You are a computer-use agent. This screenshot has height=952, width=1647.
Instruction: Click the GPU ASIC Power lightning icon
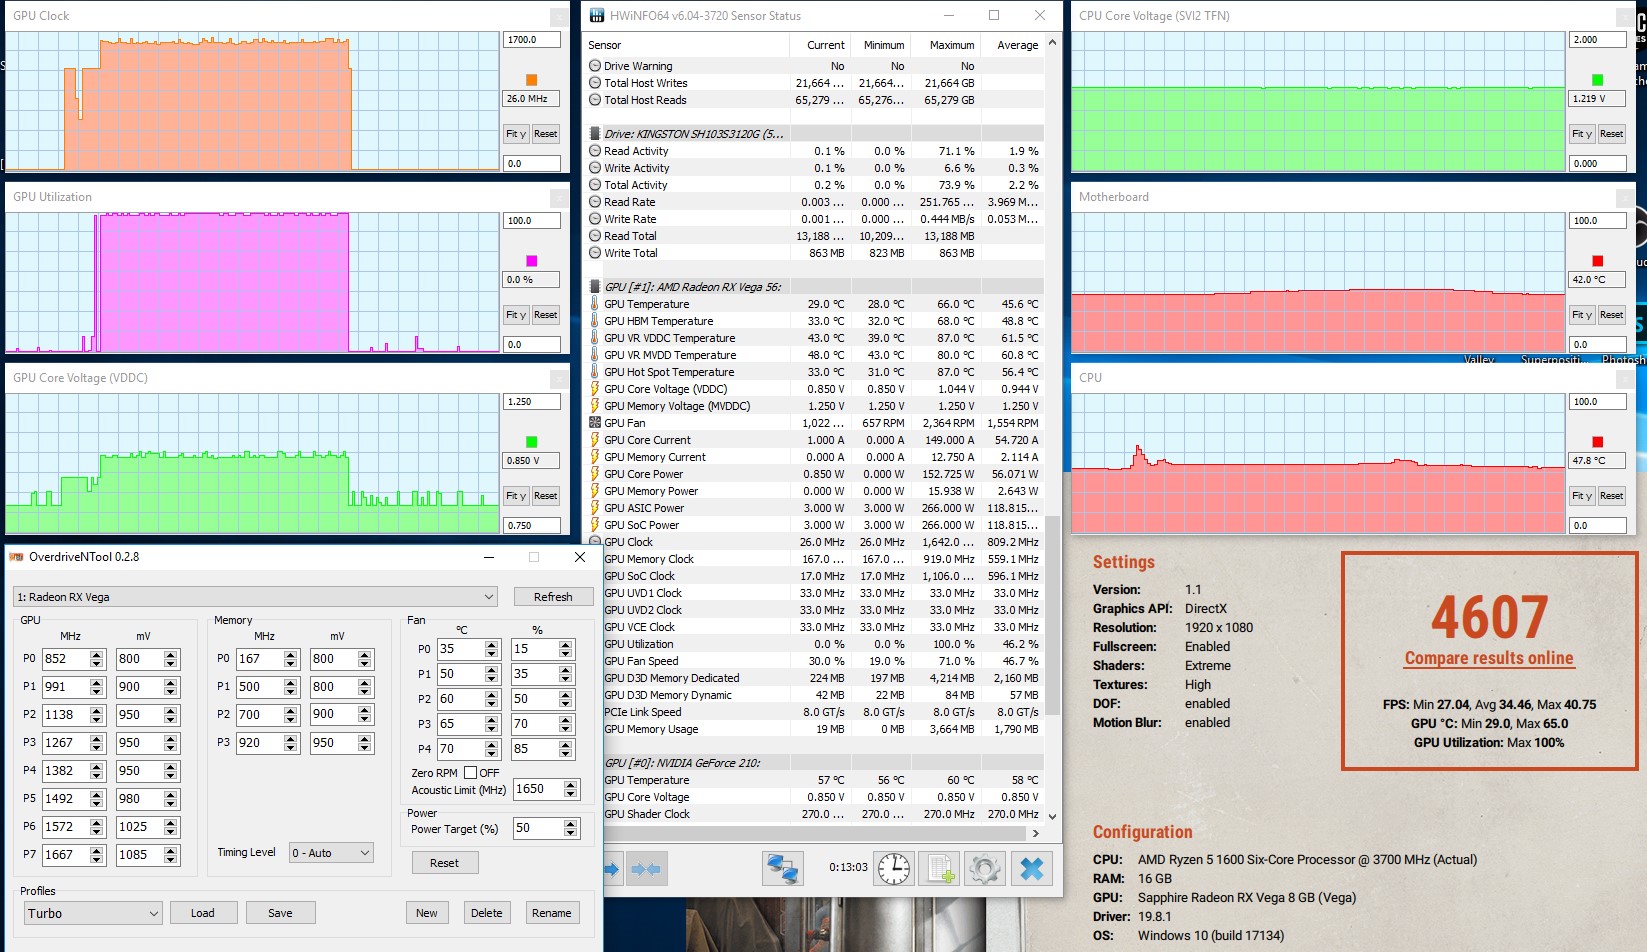coord(595,508)
